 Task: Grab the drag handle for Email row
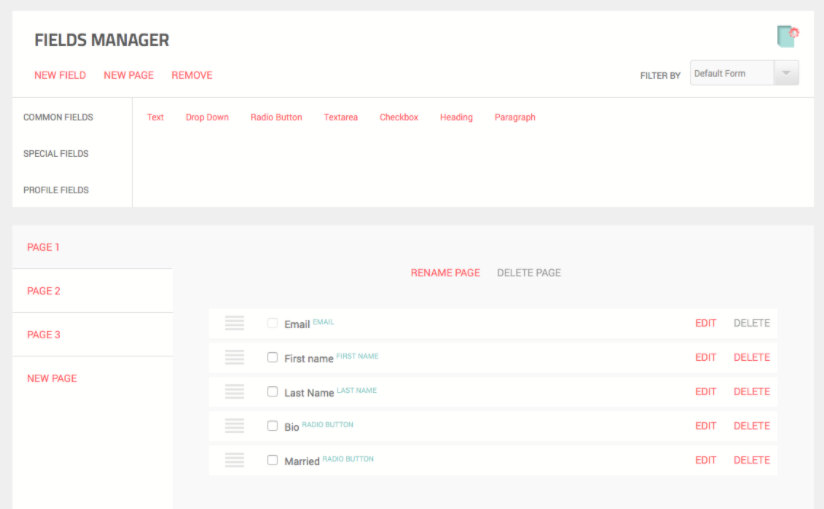pos(234,323)
